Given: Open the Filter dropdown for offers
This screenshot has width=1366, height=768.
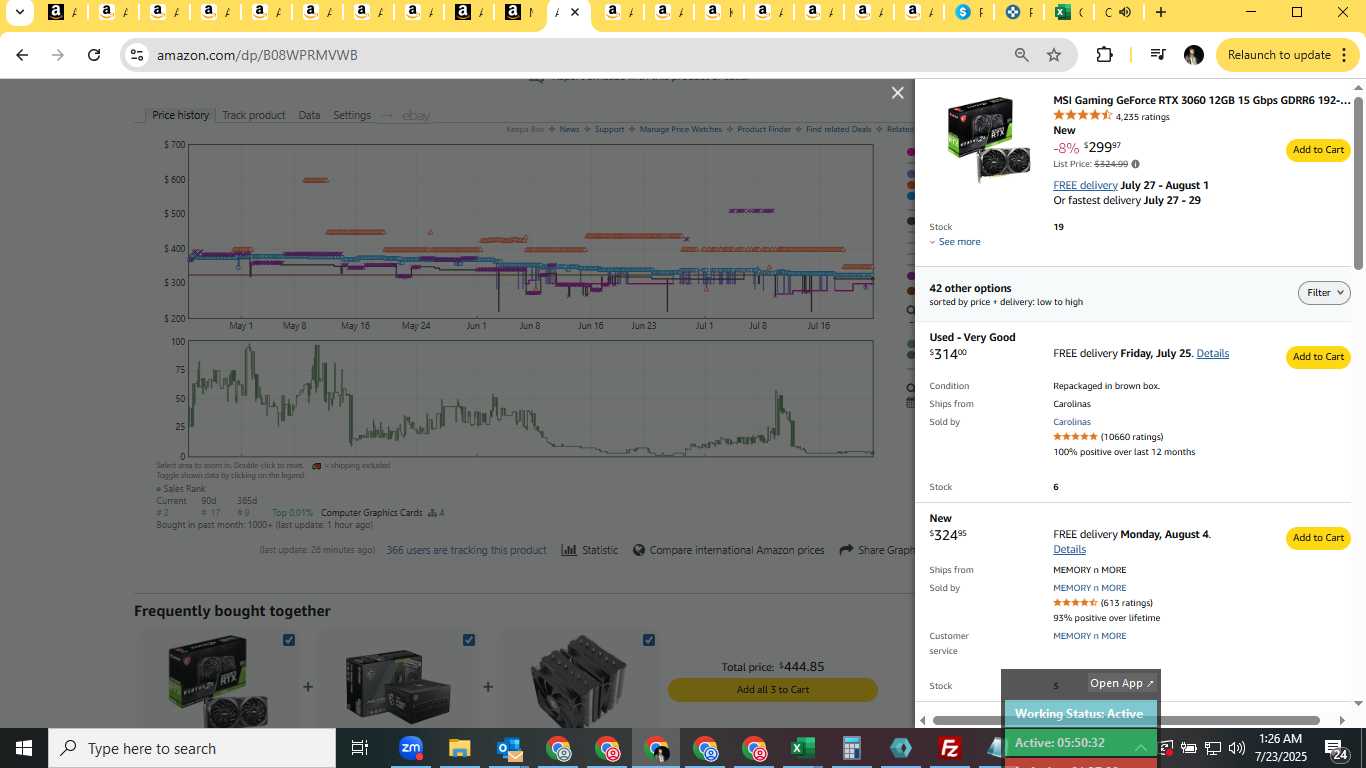Looking at the screenshot, I should [1324, 293].
